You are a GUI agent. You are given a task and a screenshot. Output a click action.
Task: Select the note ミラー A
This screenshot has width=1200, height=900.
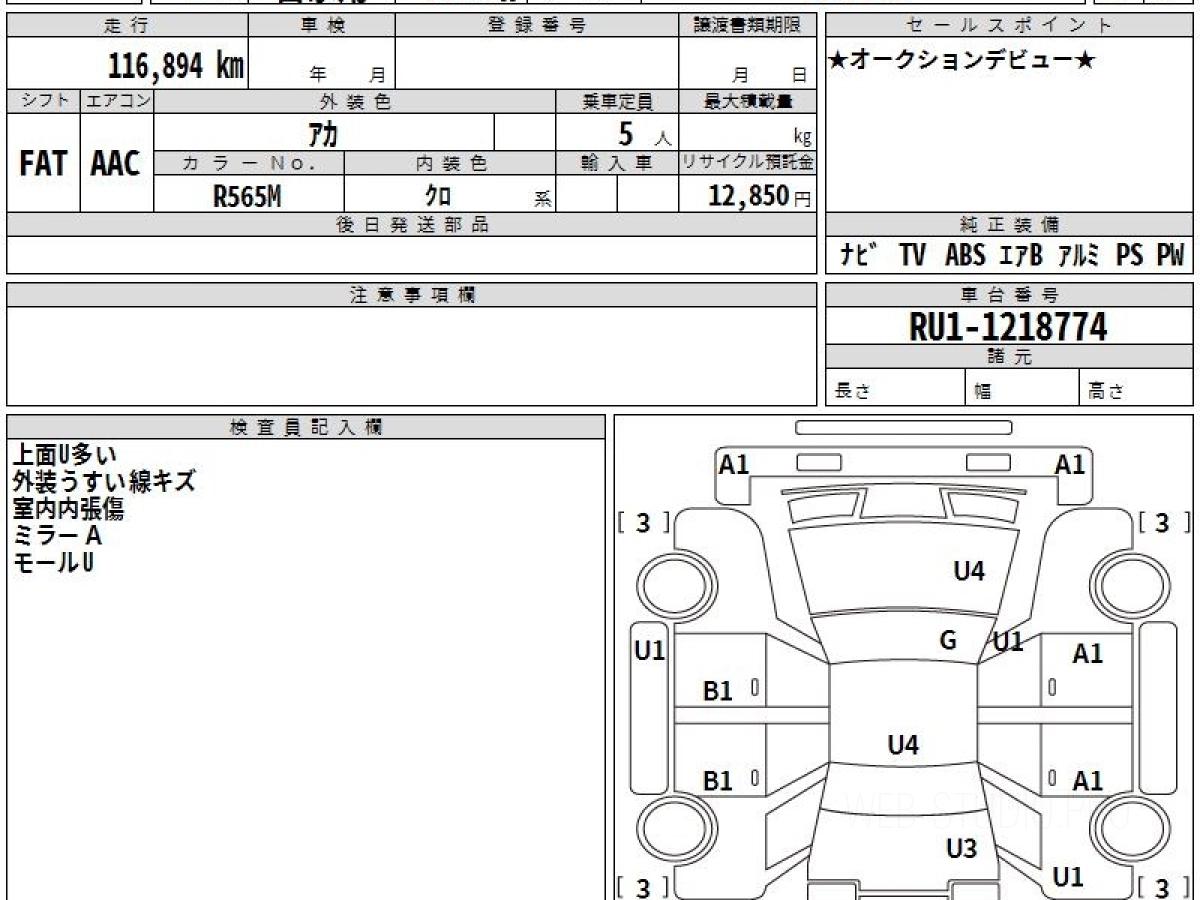click(57, 536)
